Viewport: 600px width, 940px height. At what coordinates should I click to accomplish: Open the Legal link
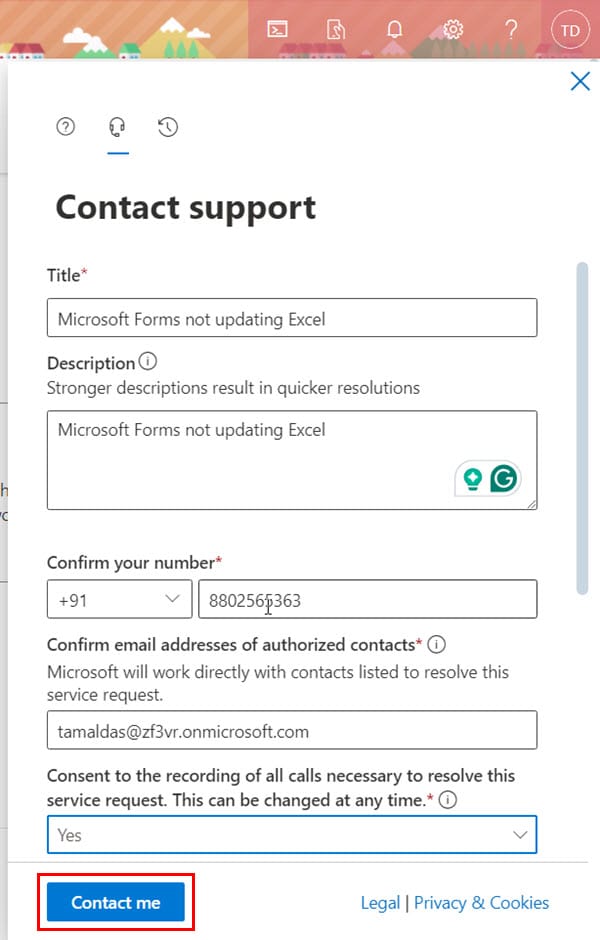coord(380,903)
